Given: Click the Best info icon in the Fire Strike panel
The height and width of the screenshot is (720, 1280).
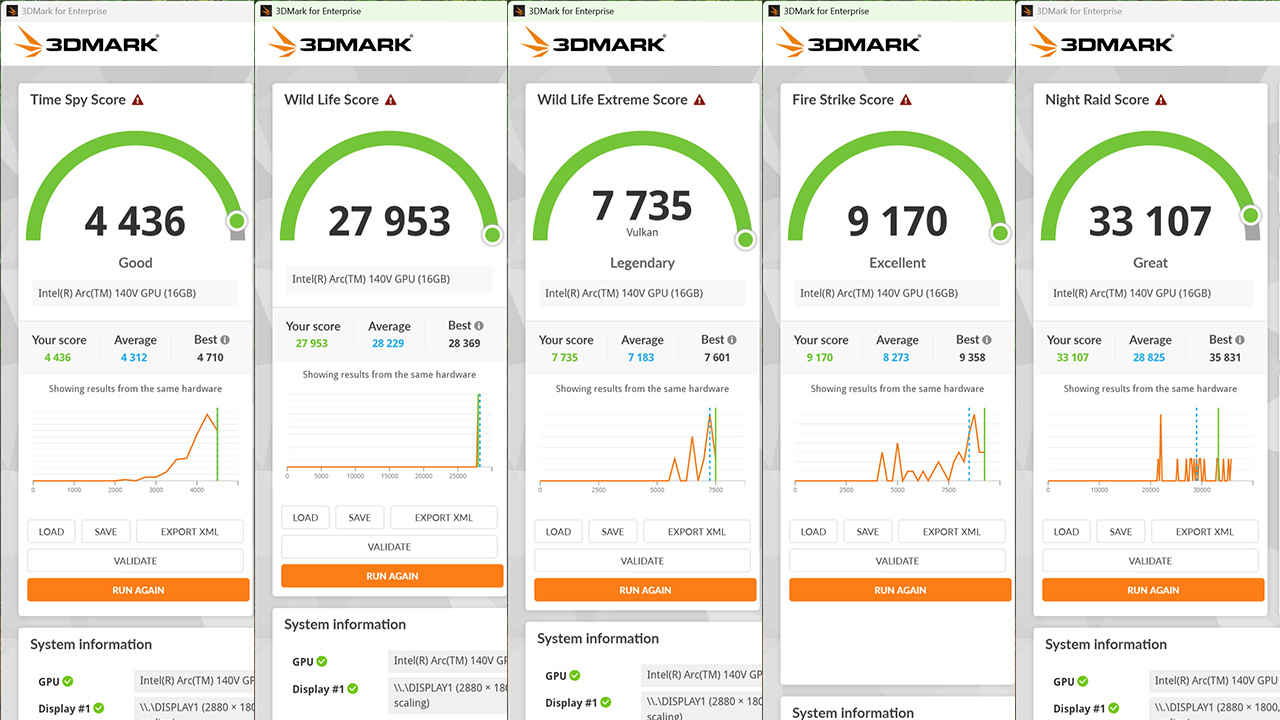Looking at the screenshot, I should 987,340.
